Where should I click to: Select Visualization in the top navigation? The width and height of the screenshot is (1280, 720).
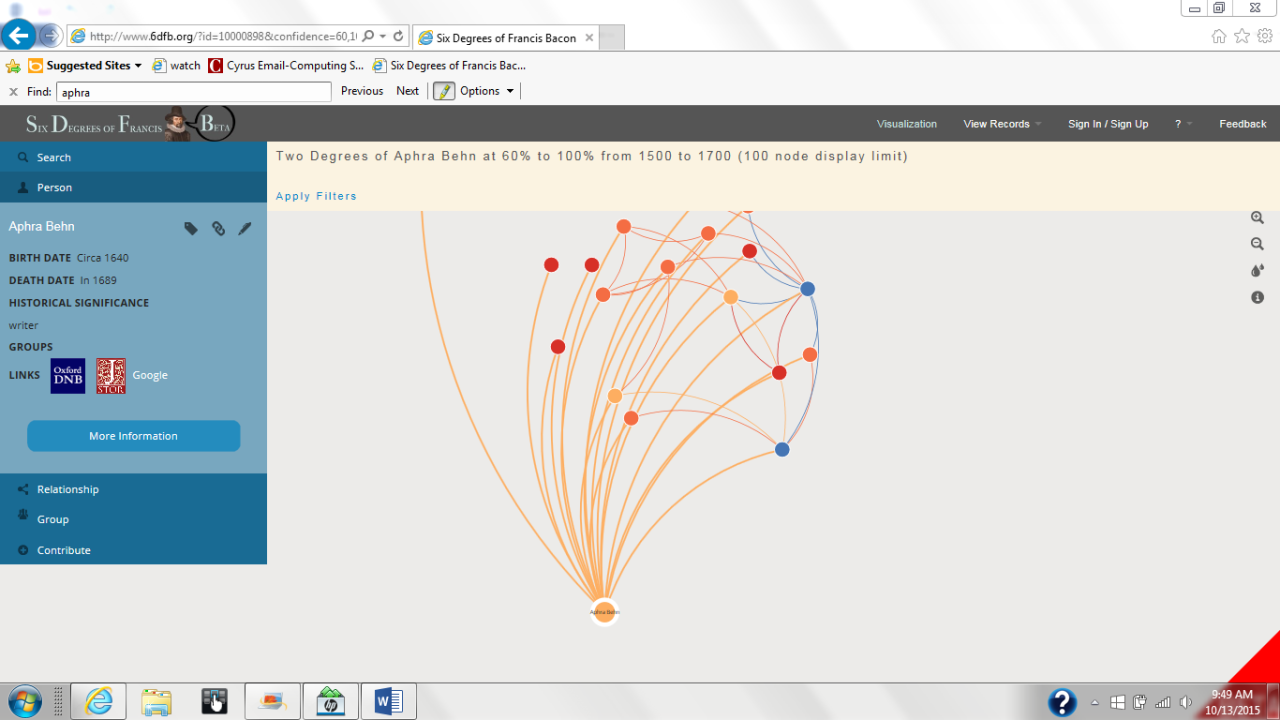906,124
